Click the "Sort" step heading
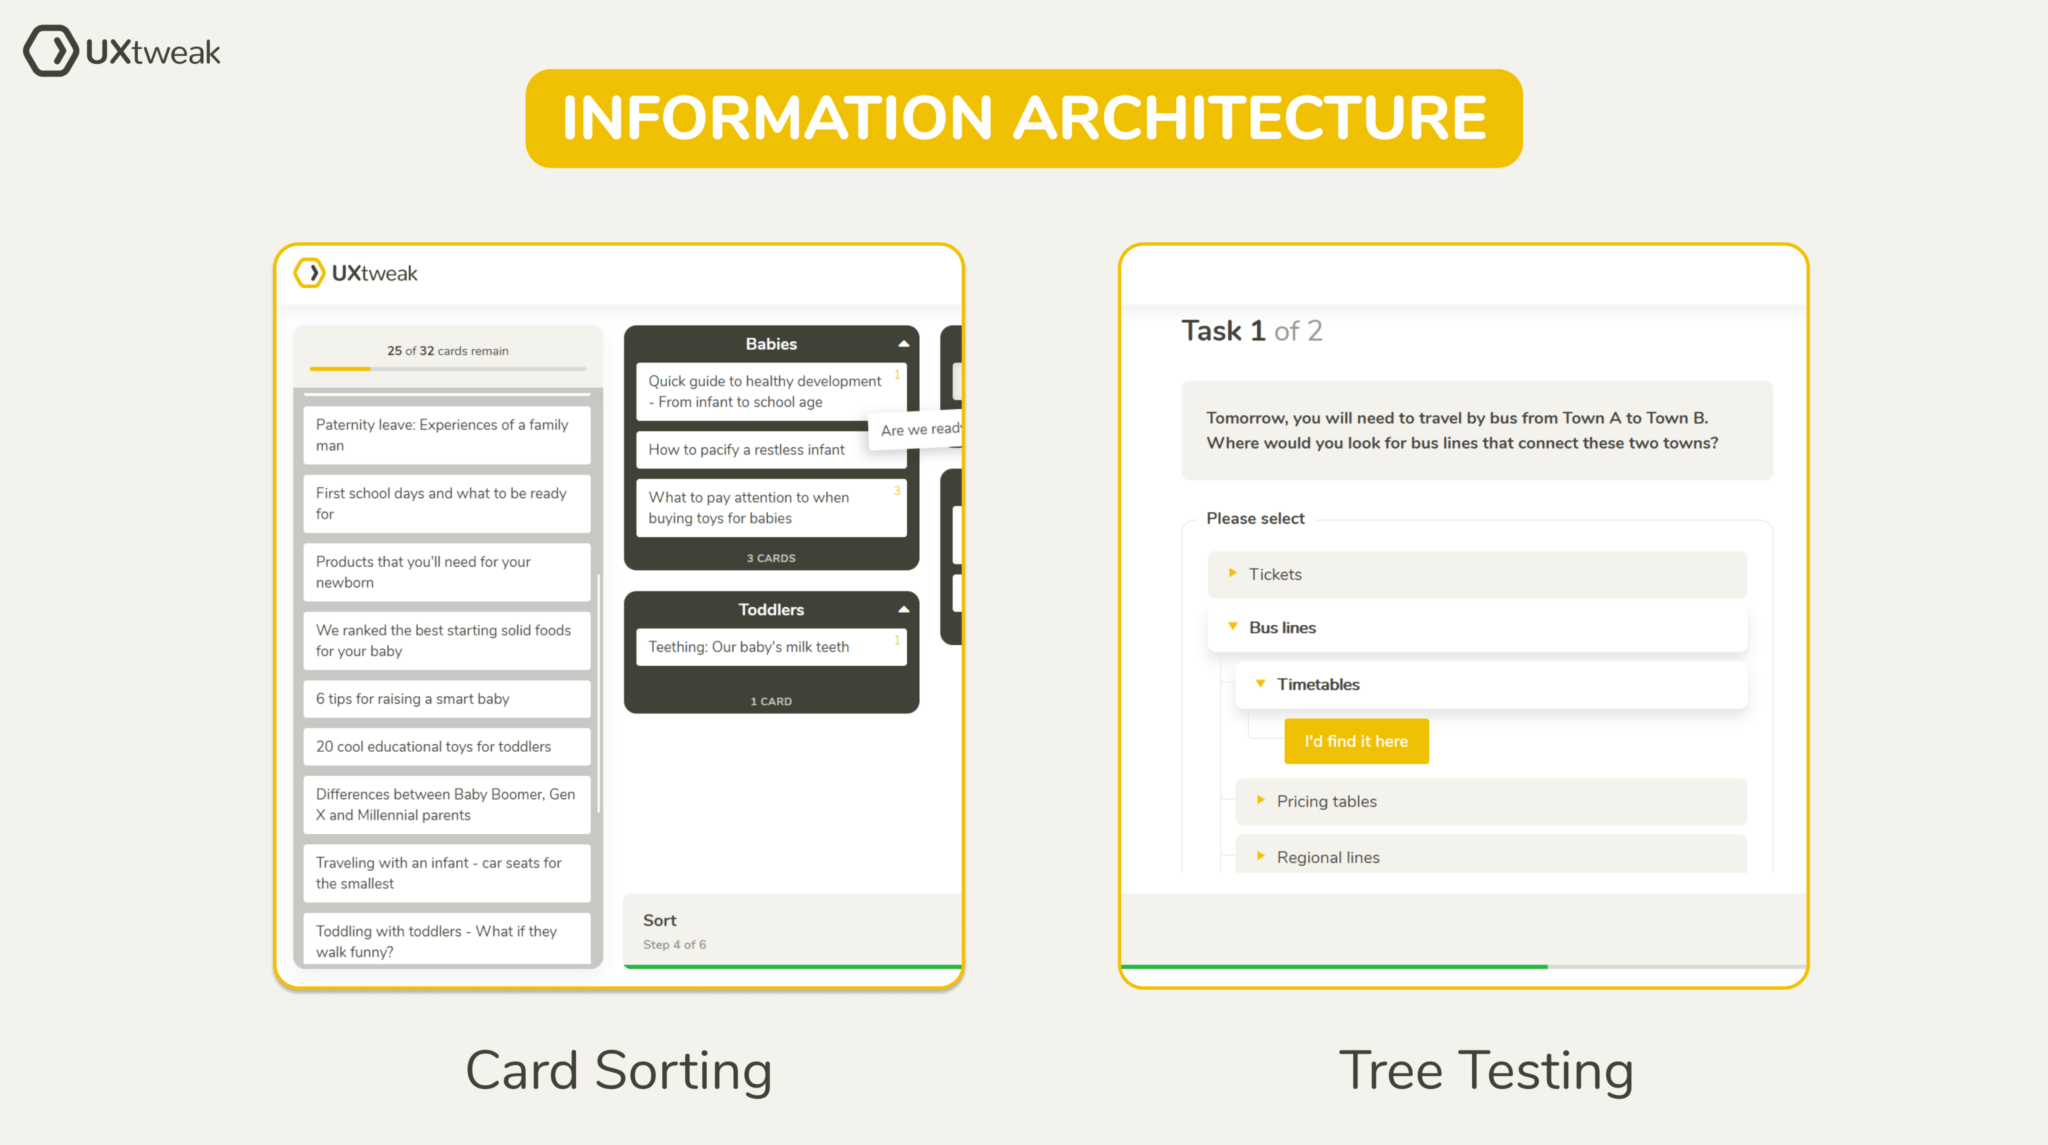Viewport: 2048px width, 1145px height. (659, 920)
